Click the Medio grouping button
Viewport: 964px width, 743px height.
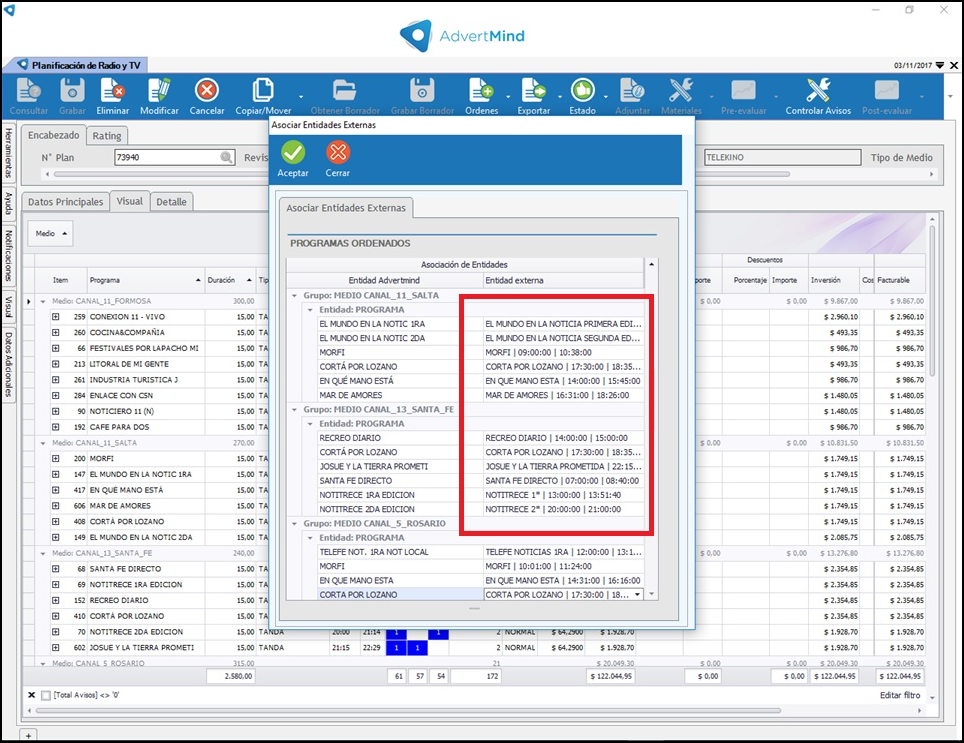(x=50, y=234)
